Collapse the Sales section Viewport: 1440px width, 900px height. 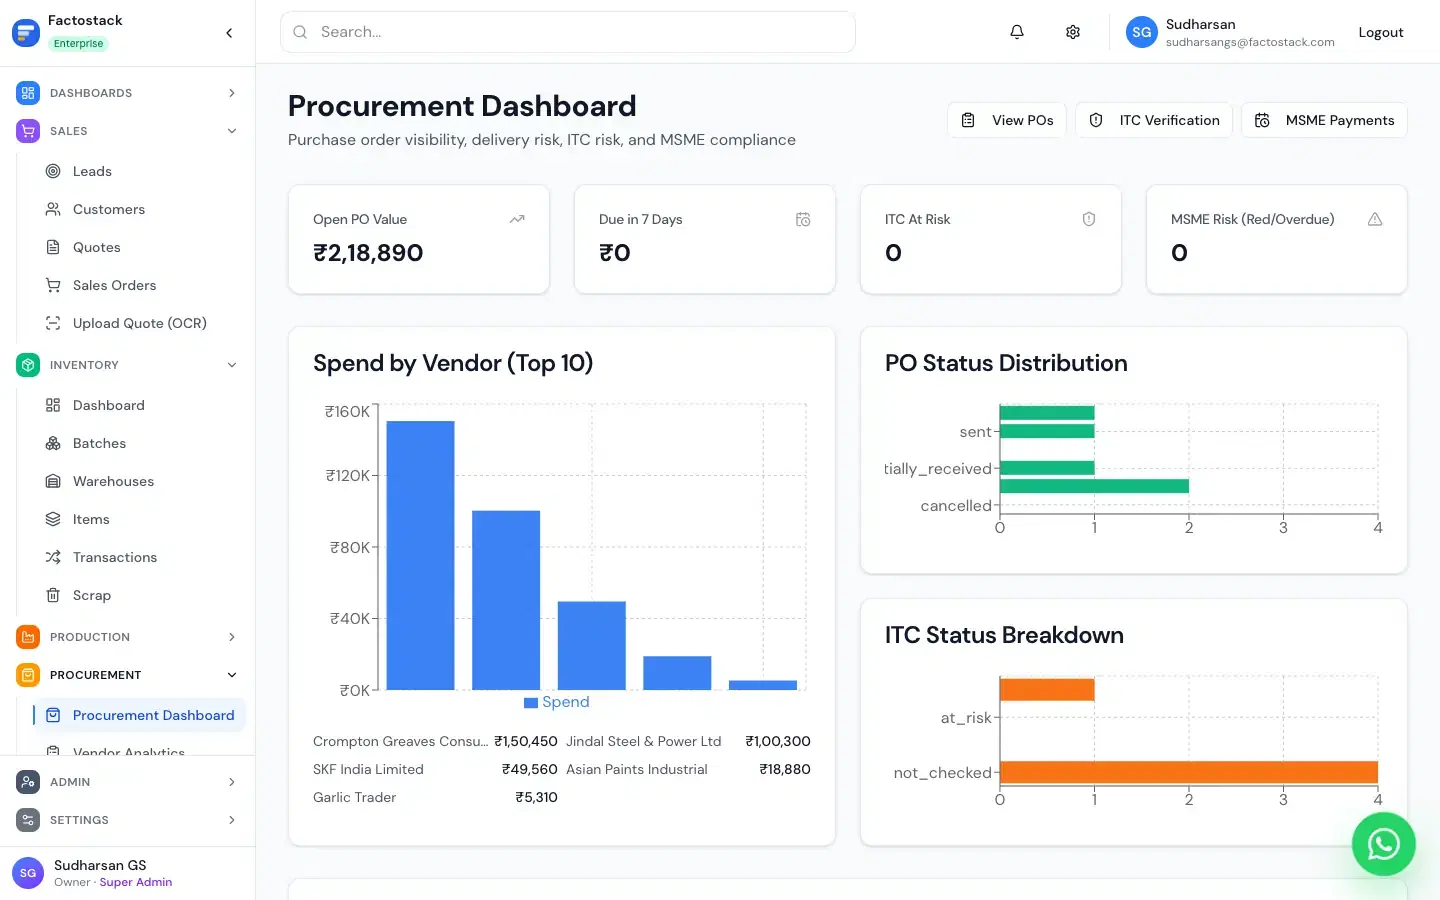[232, 131]
